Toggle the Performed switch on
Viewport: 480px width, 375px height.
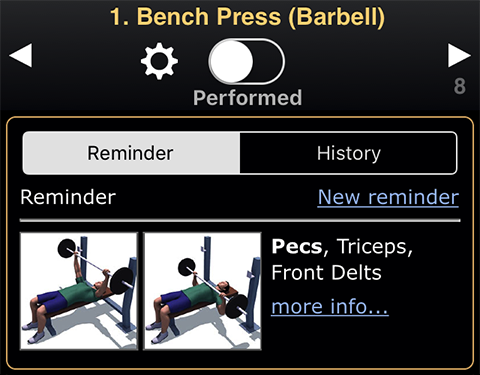pos(247,61)
